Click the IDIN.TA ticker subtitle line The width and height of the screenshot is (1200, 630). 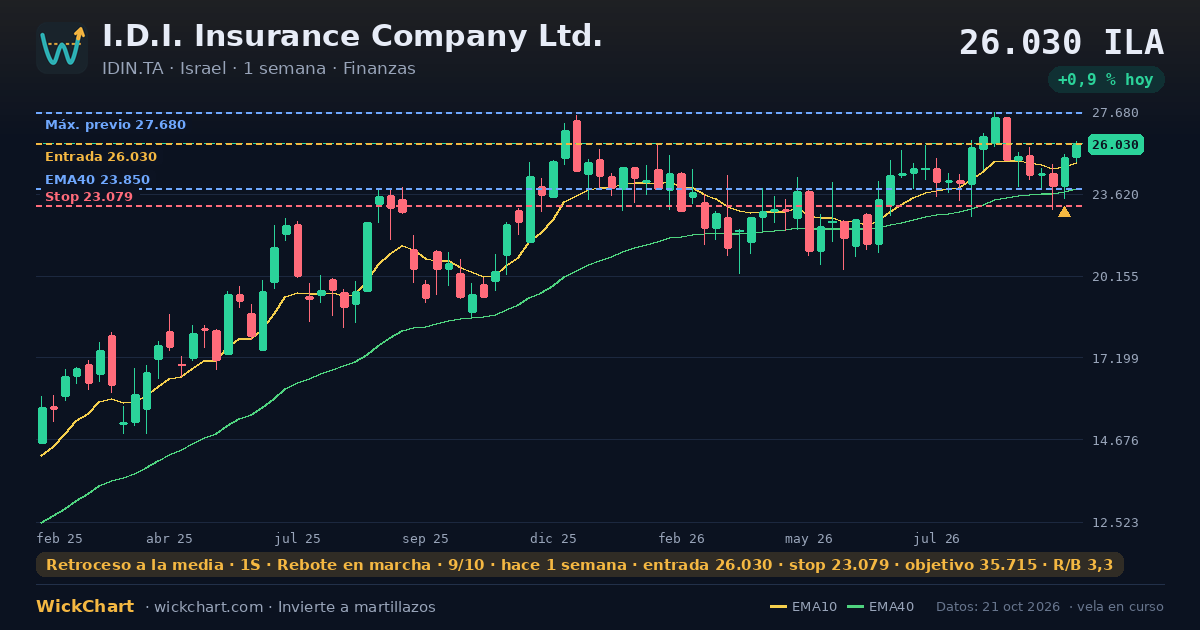pos(258,69)
